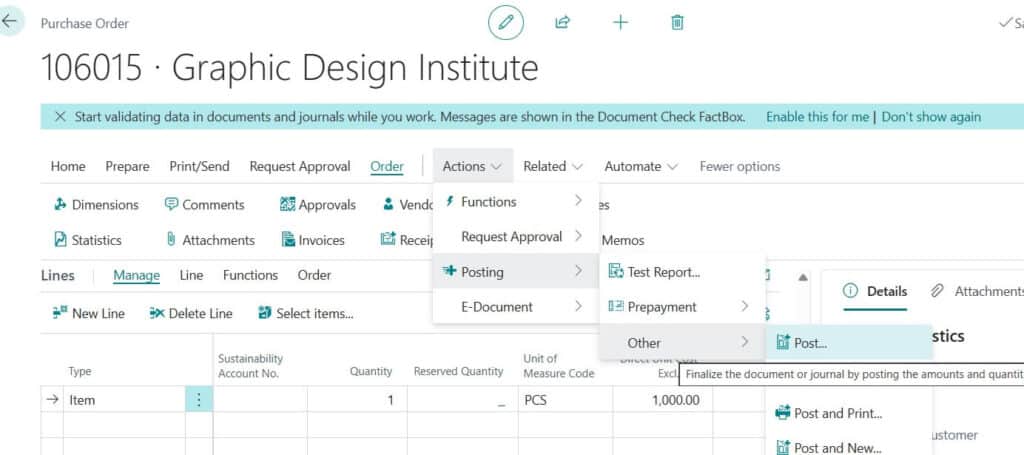Select the Lines Functions tab

point(250,275)
